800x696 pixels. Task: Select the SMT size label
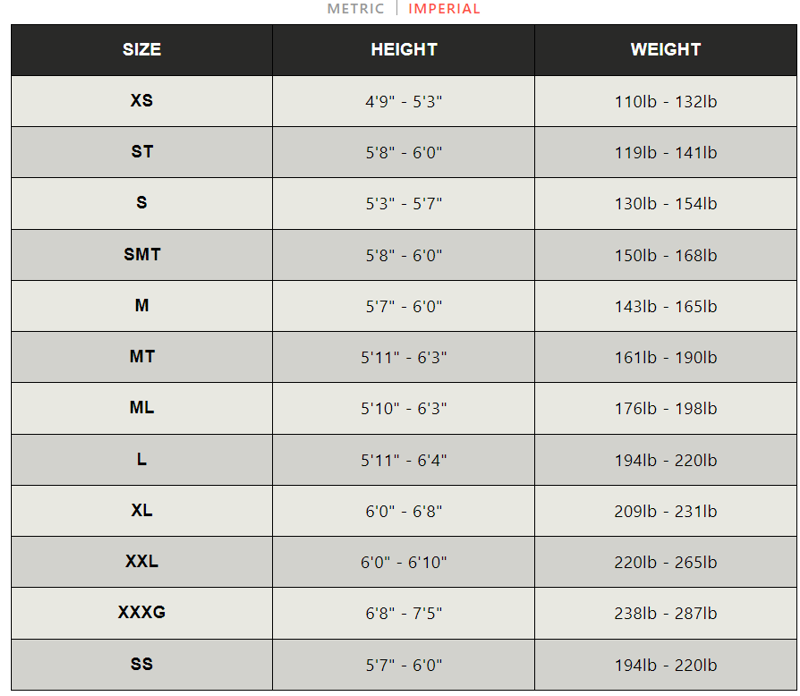pyautogui.click(x=141, y=255)
